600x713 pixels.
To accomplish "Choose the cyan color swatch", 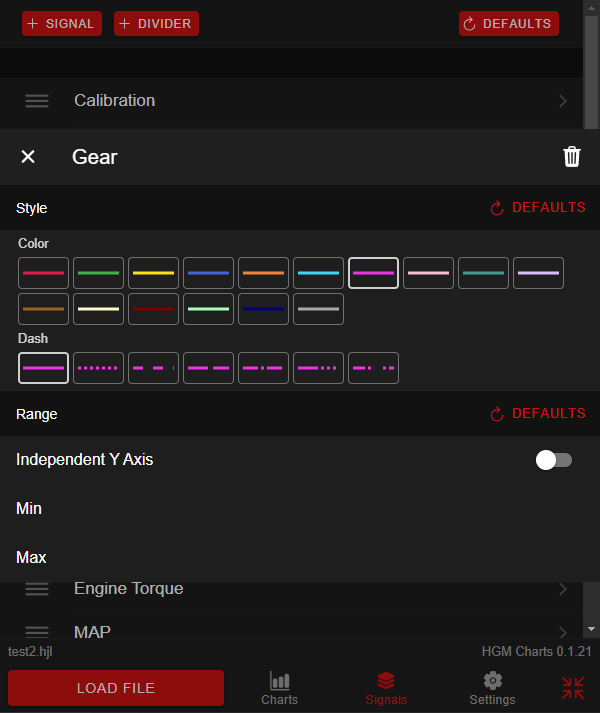I will [319, 273].
